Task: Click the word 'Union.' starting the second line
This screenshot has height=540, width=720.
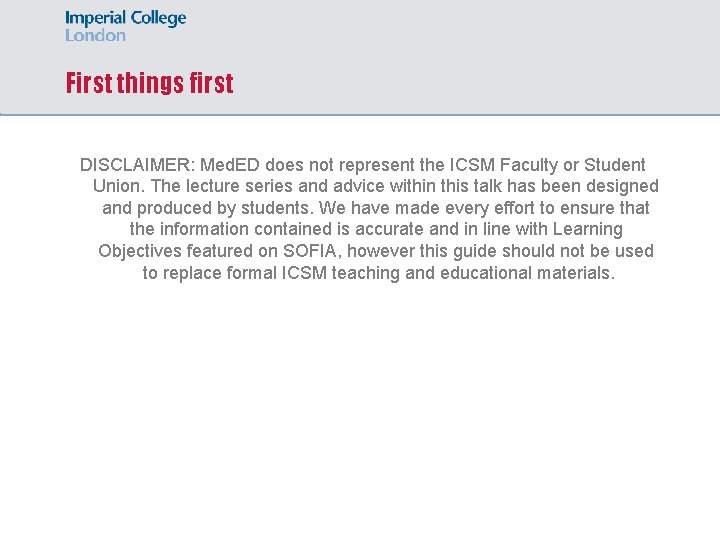Action: [118, 186]
